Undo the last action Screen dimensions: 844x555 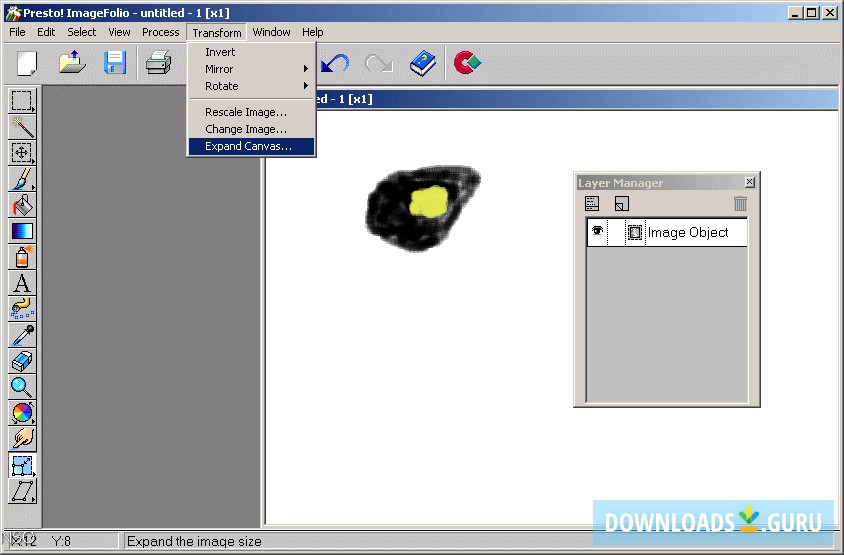point(335,63)
